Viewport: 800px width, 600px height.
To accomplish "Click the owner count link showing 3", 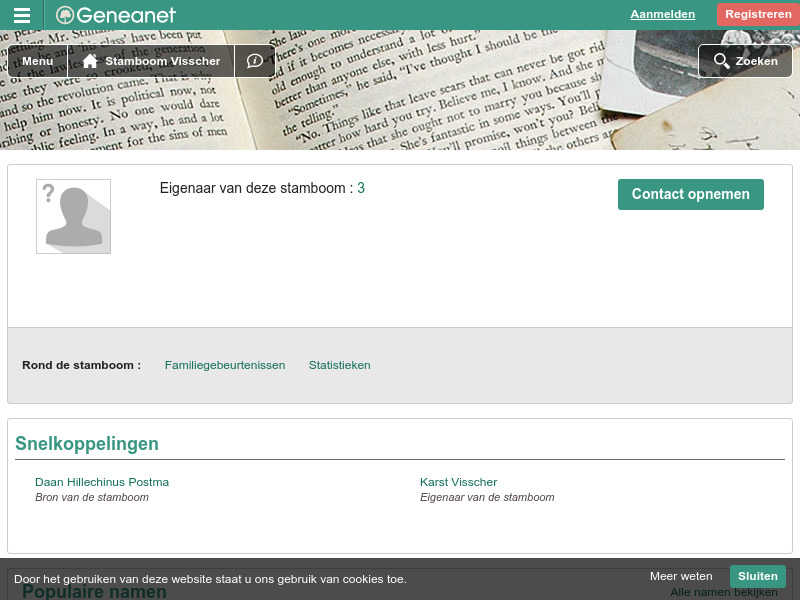I will 361,188.
